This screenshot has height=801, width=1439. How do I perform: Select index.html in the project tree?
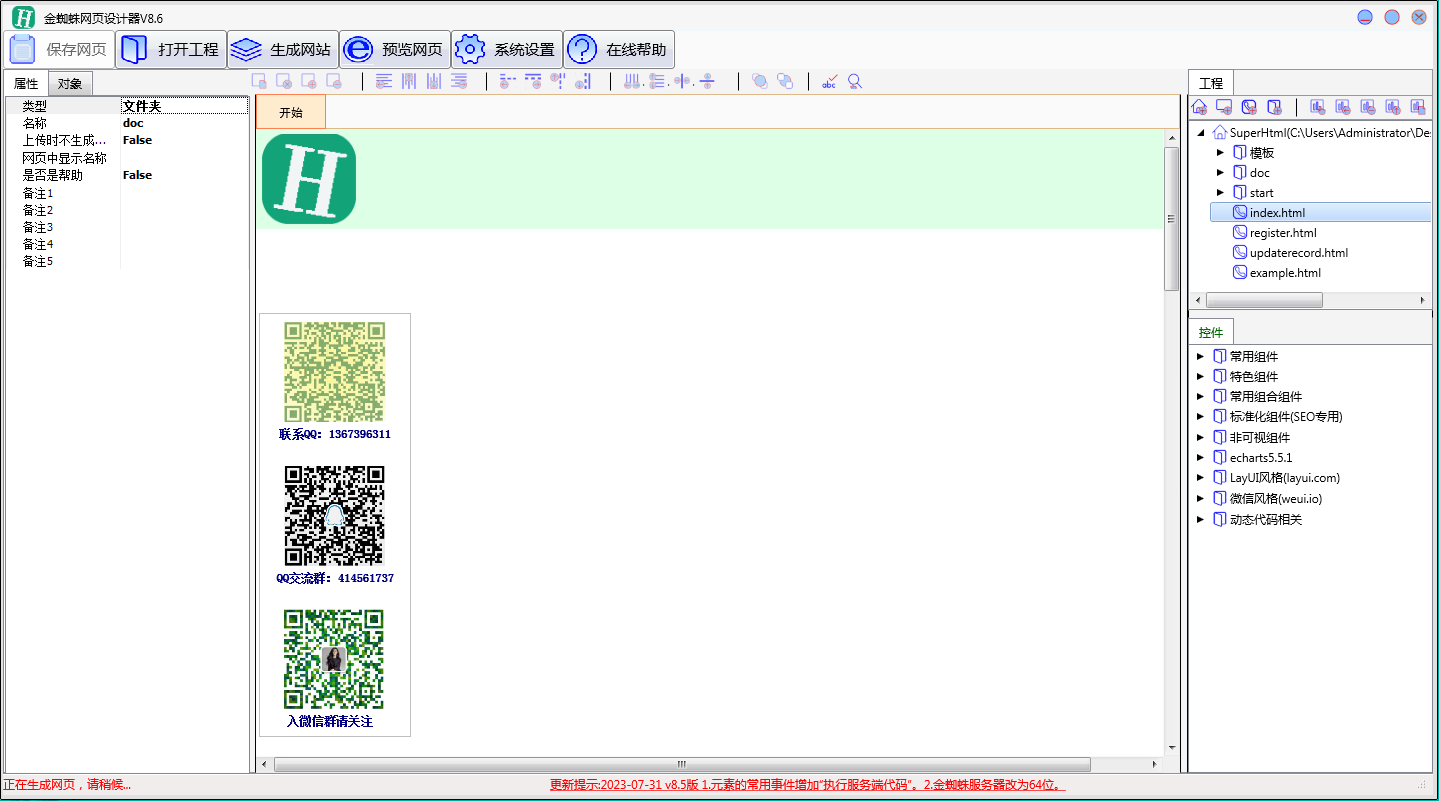tap(1277, 213)
